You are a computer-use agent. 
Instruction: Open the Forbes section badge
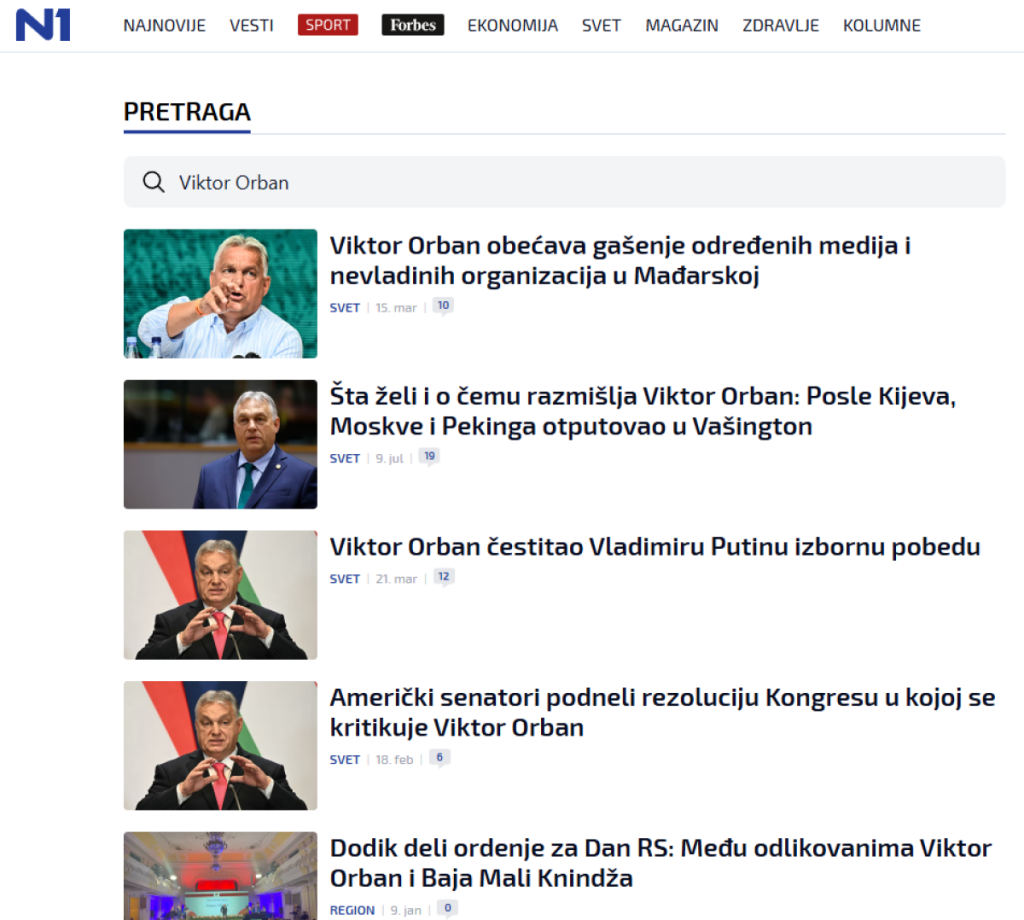point(413,25)
